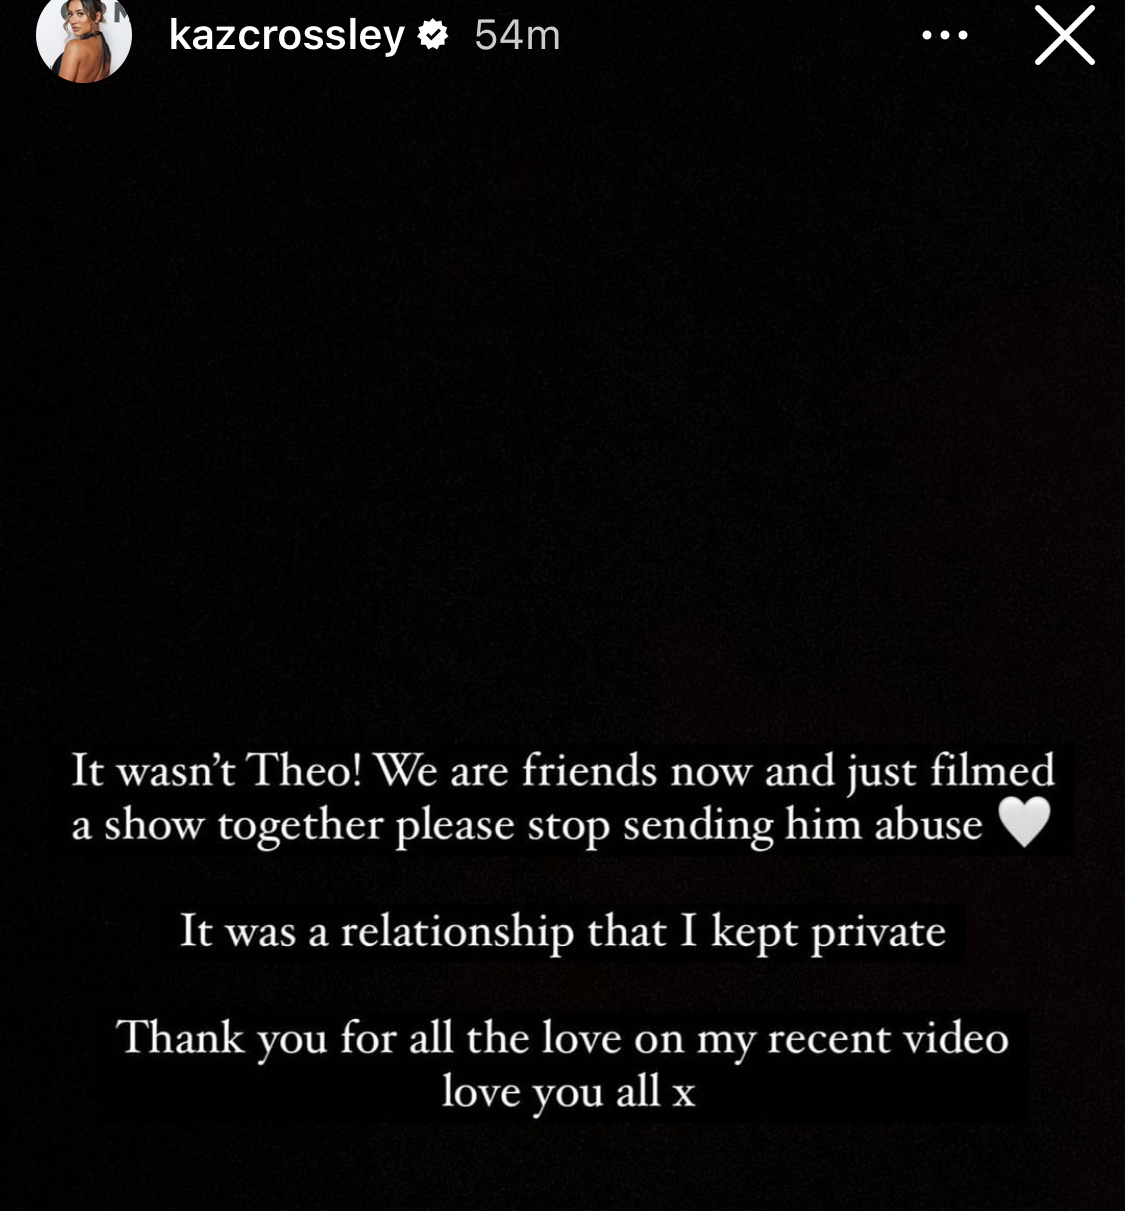This screenshot has width=1125, height=1211.
Task: Click the word "abuse" beside the heart
Action: pos(929,825)
